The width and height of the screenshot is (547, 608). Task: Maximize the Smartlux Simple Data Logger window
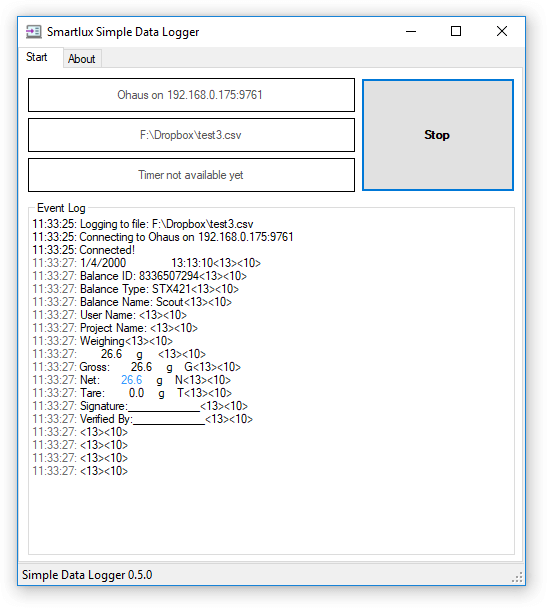coord(456,31)
